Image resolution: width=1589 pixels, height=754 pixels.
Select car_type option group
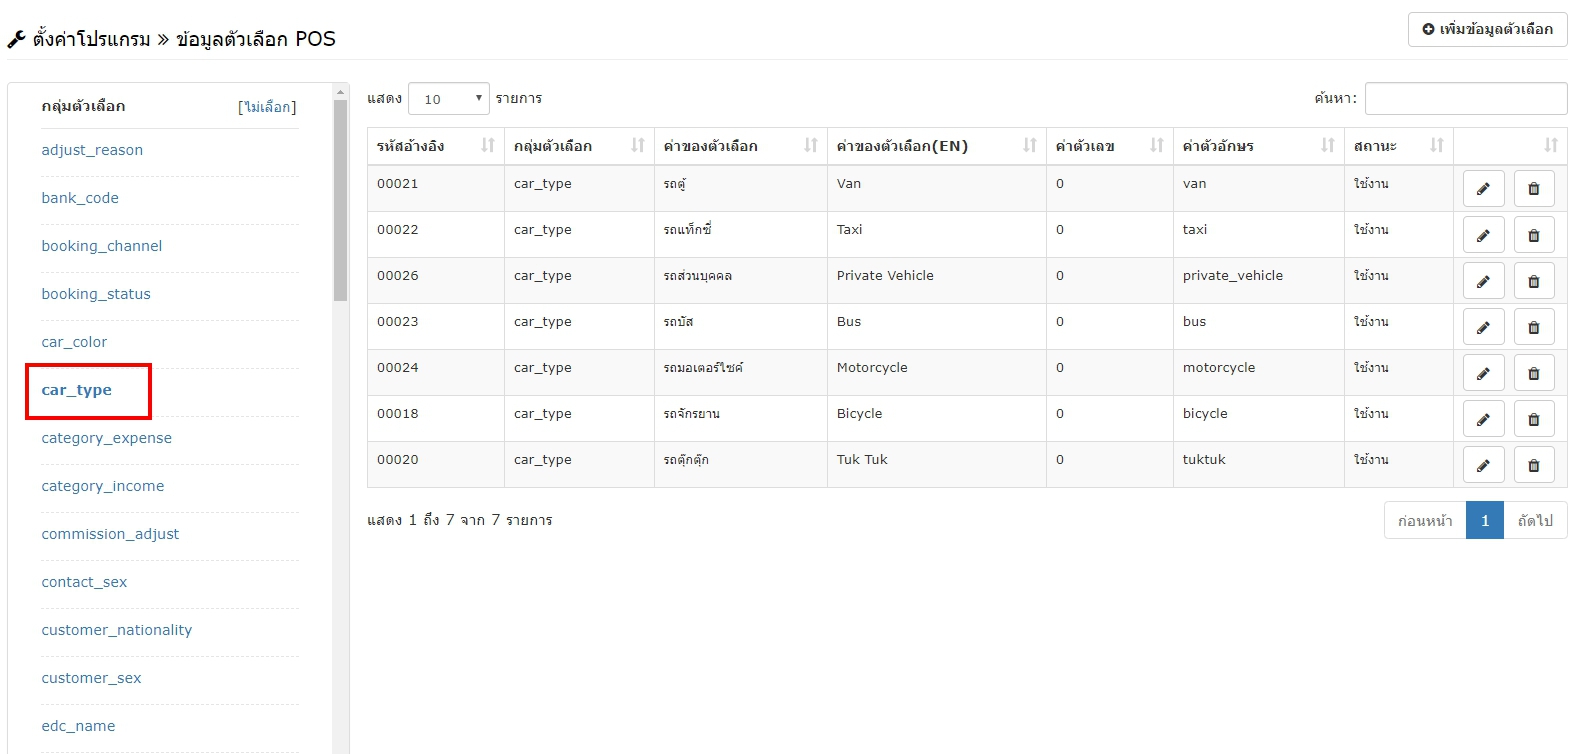(x=77, y=390)
